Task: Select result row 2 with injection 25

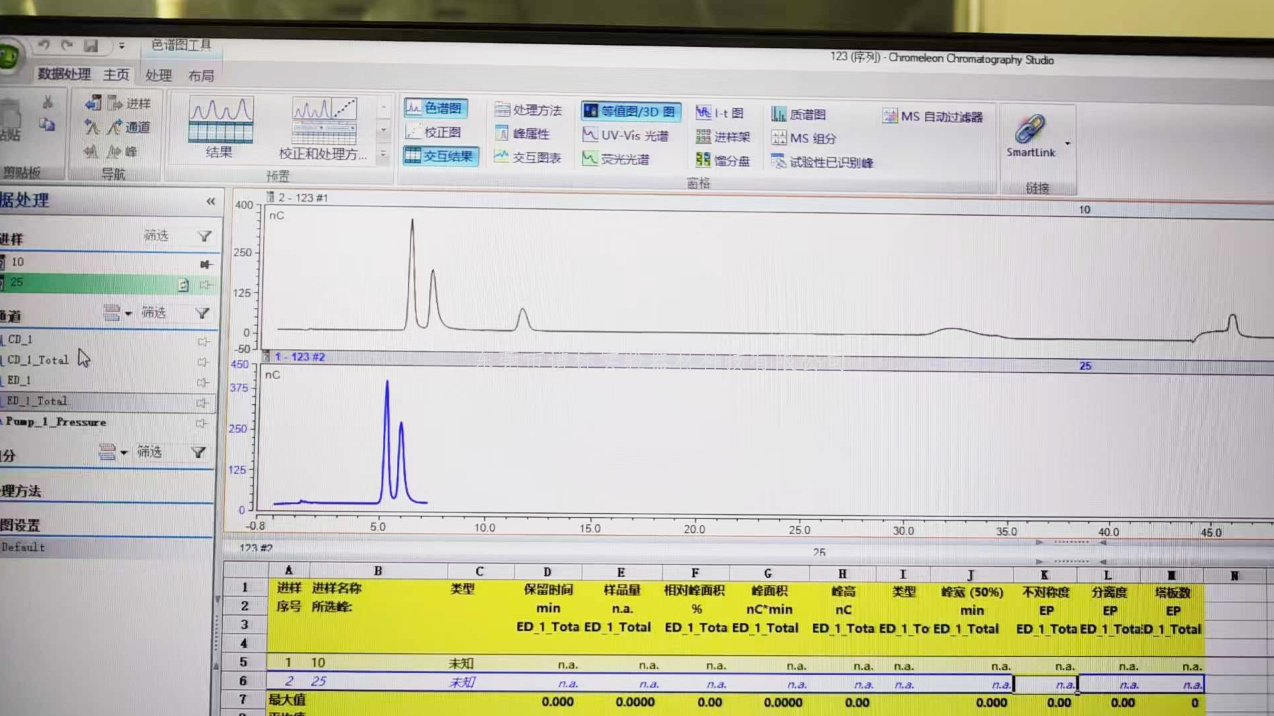Action: (735, 683)
